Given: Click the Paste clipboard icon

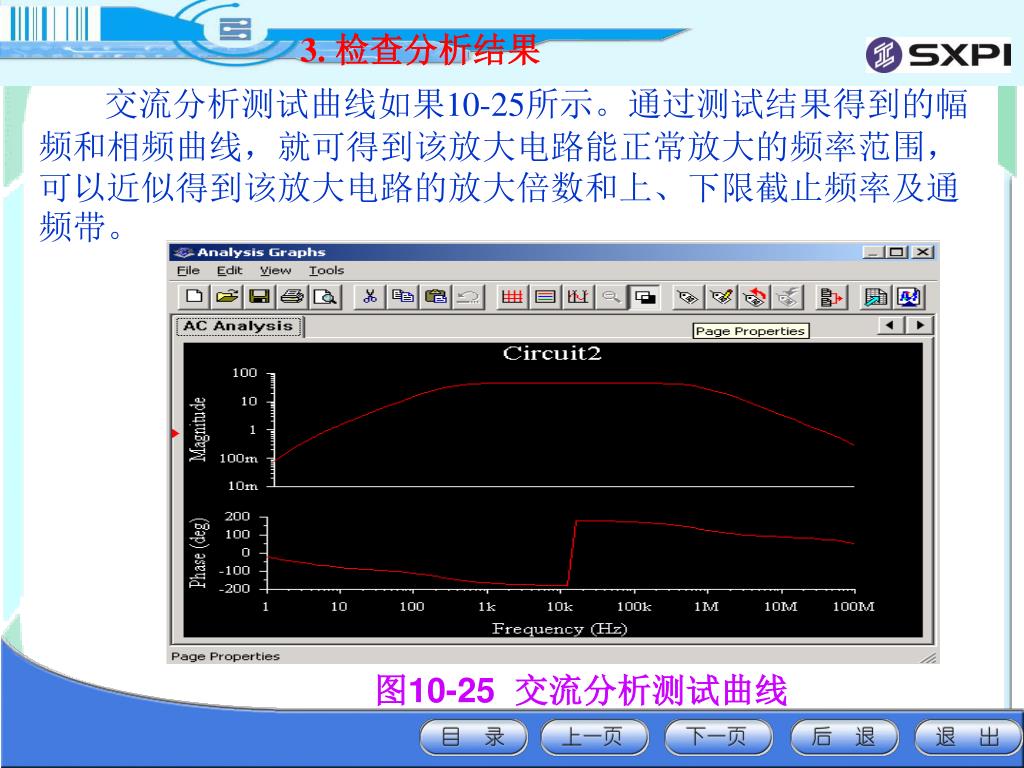Looking at the screenshot, I should pyautogui.click(x=436, y=297).
